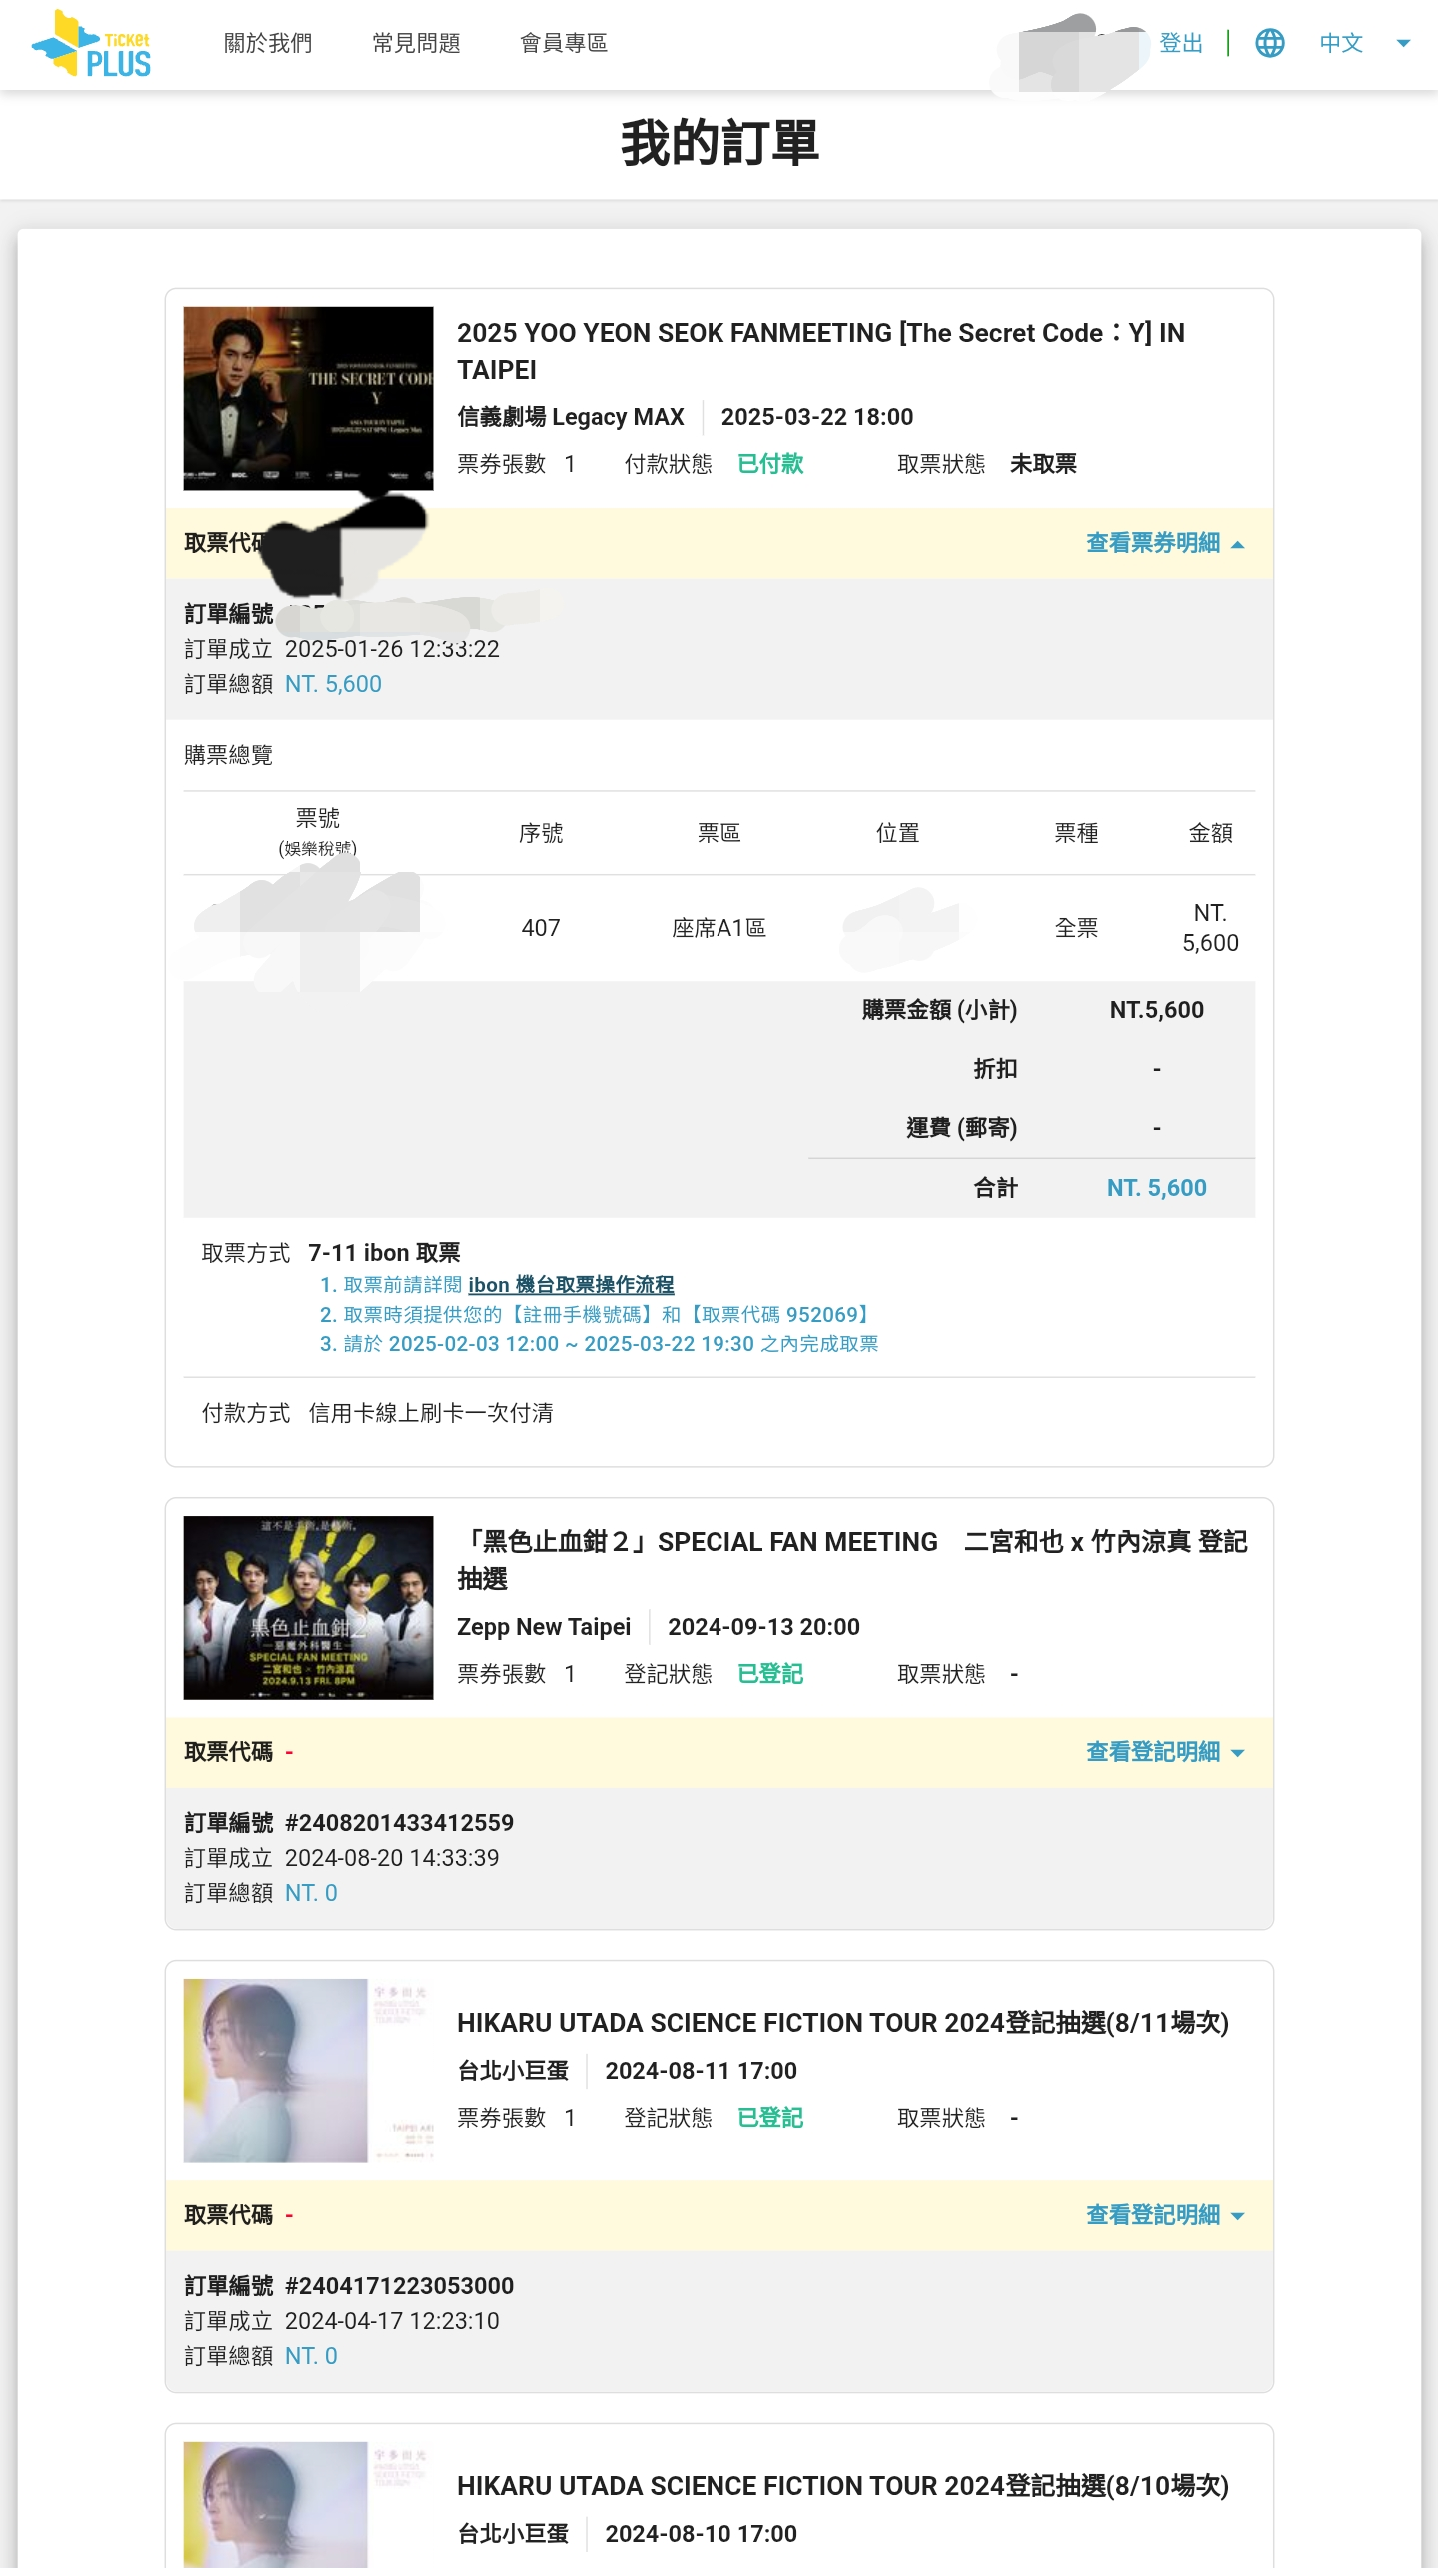Viewport: 1438px width, 2568px height.
Task: Open the 黑色止血鉗2 event poster thumbnail
Action: point(308,1608)
